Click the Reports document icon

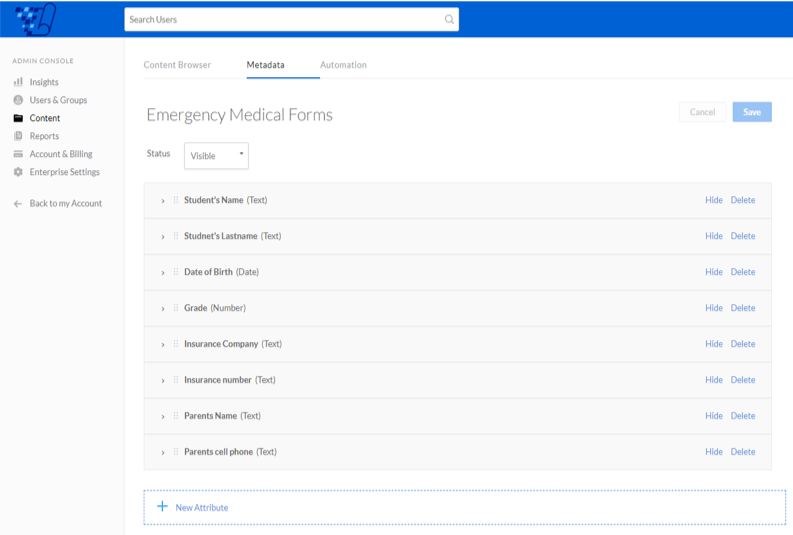[18, 136]
